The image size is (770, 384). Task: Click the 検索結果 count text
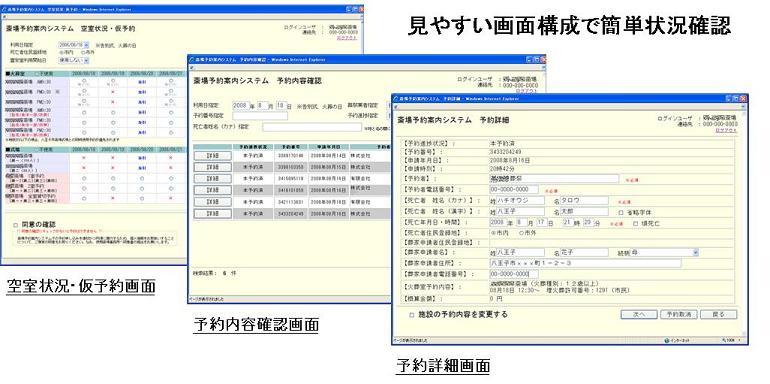click(216, 272)
